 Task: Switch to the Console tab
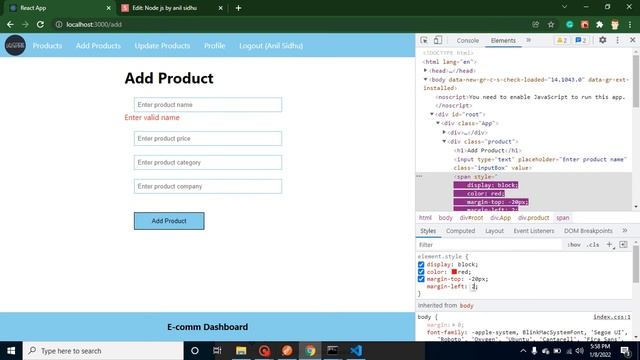click(x=468, y=40)
